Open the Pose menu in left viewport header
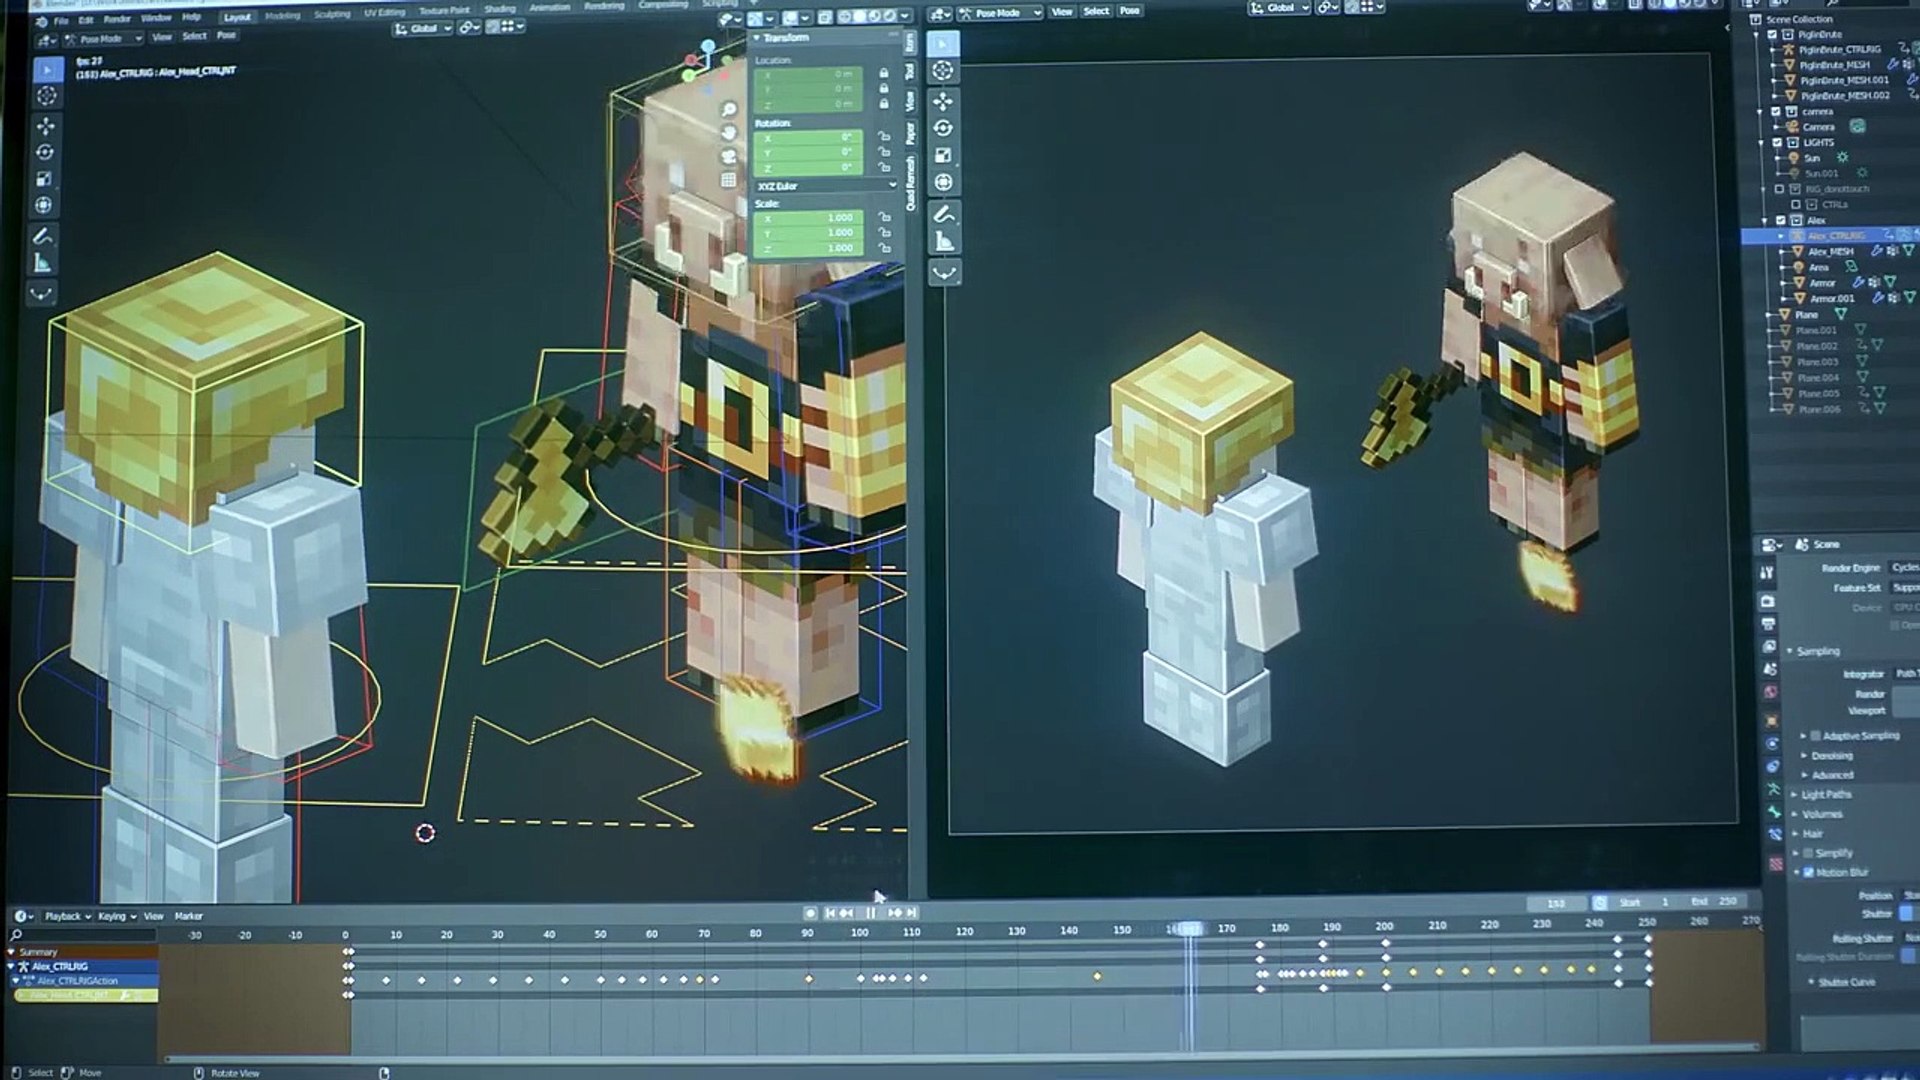Screen dimensions: 1920x1080 tap(226, 36)
